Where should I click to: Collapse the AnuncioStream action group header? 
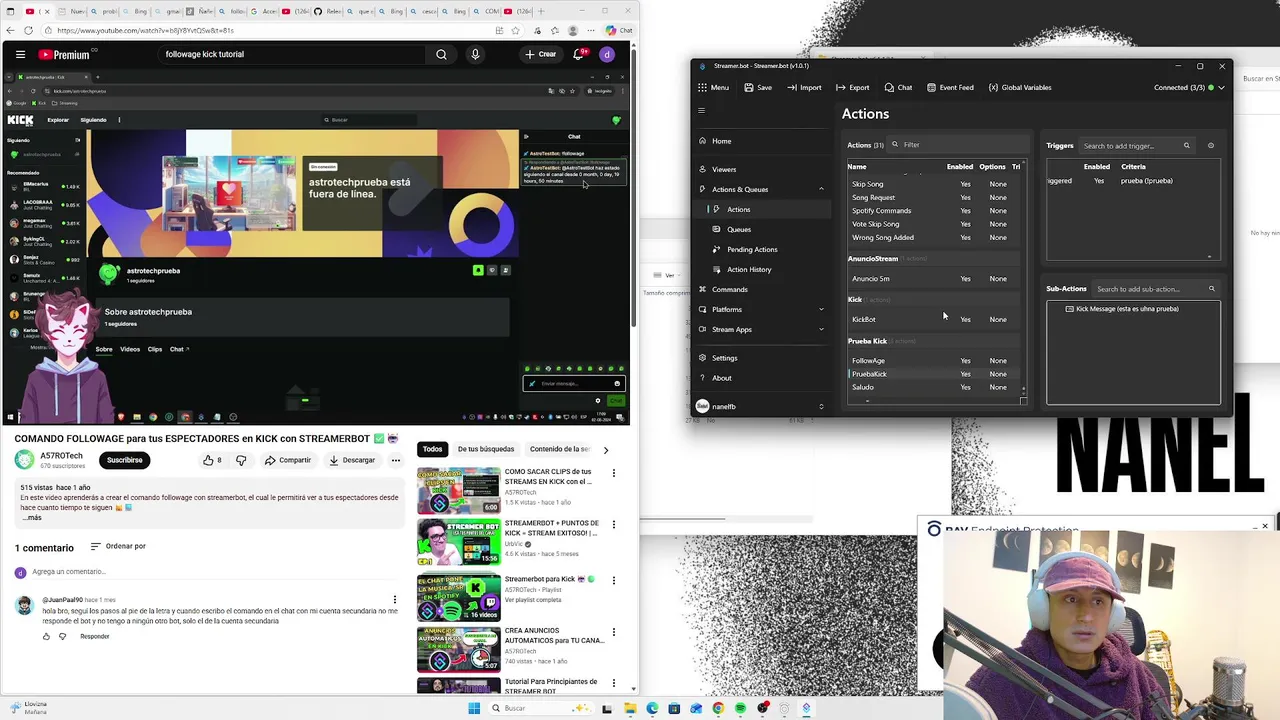click(x=933, y=258)
